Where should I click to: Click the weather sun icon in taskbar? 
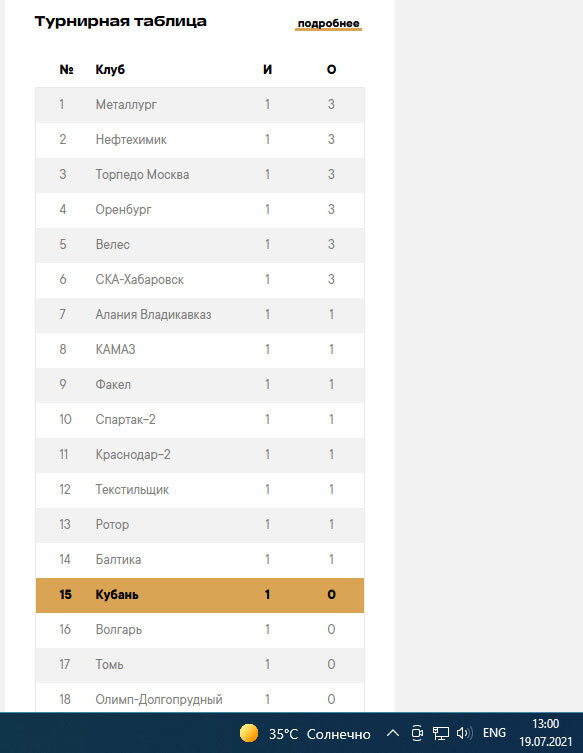(x=249, y=733)
